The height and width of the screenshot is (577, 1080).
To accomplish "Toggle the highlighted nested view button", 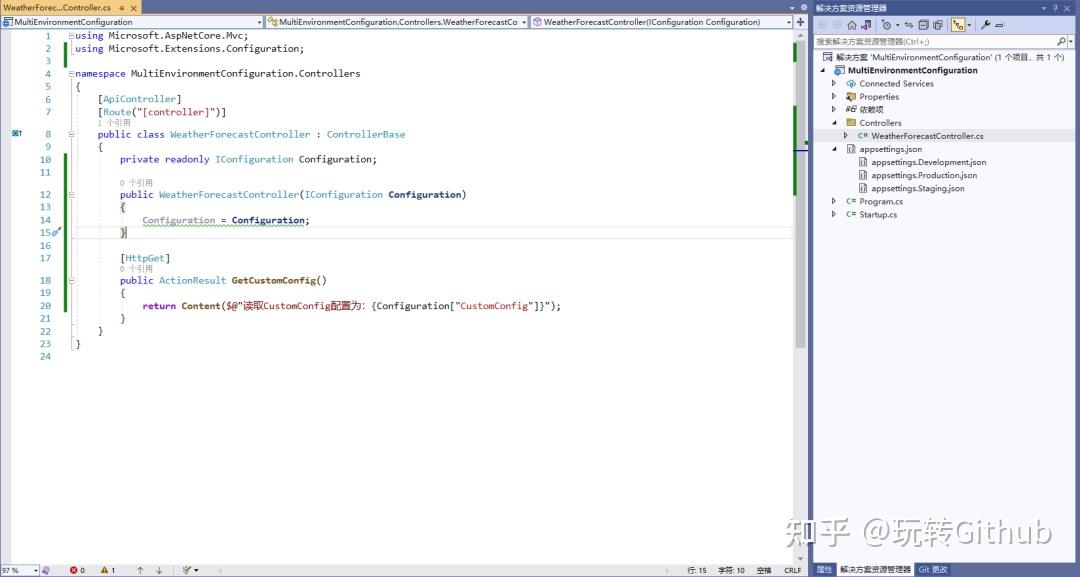I will tap(958, 25).
